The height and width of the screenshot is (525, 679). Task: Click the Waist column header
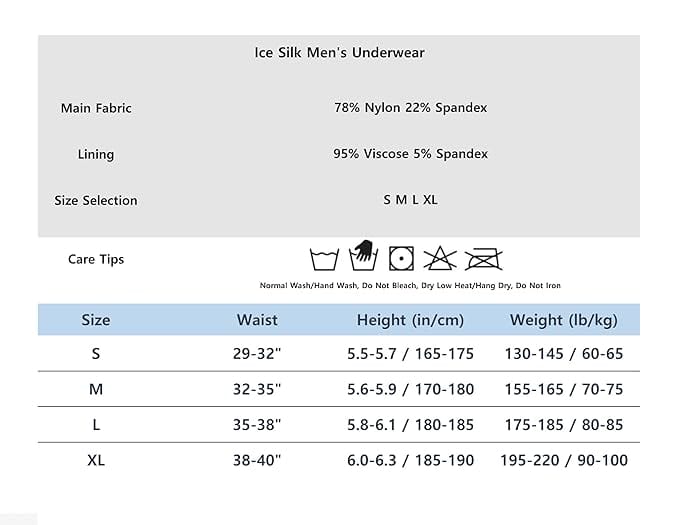click(257, 320)
